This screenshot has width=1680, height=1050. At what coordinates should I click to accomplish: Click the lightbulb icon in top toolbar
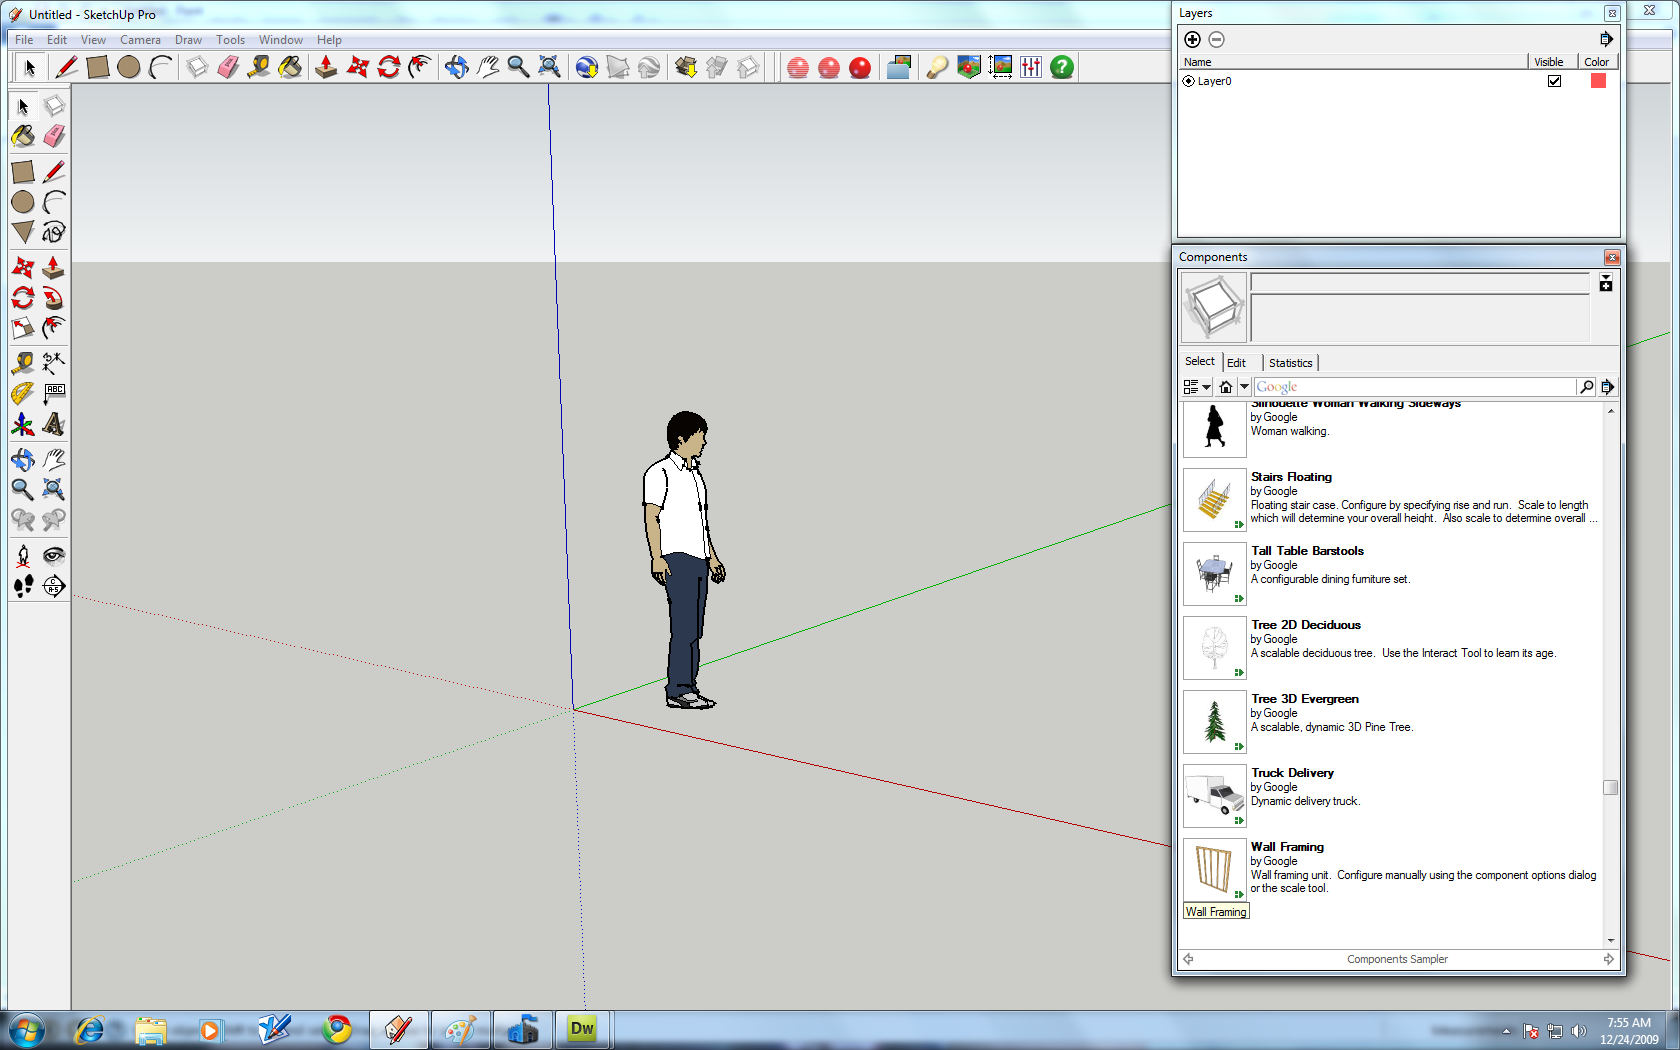(x=937, y=67)
